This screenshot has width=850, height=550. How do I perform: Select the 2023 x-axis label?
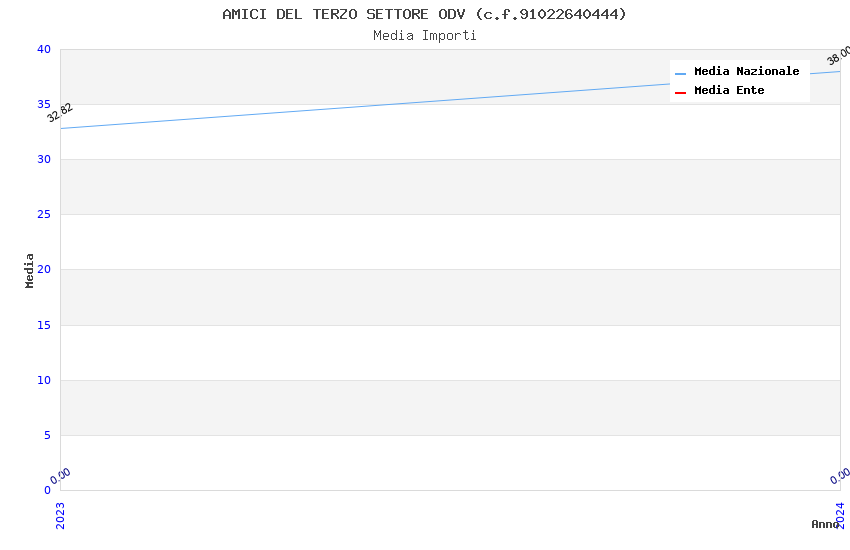tap(60, 515)
